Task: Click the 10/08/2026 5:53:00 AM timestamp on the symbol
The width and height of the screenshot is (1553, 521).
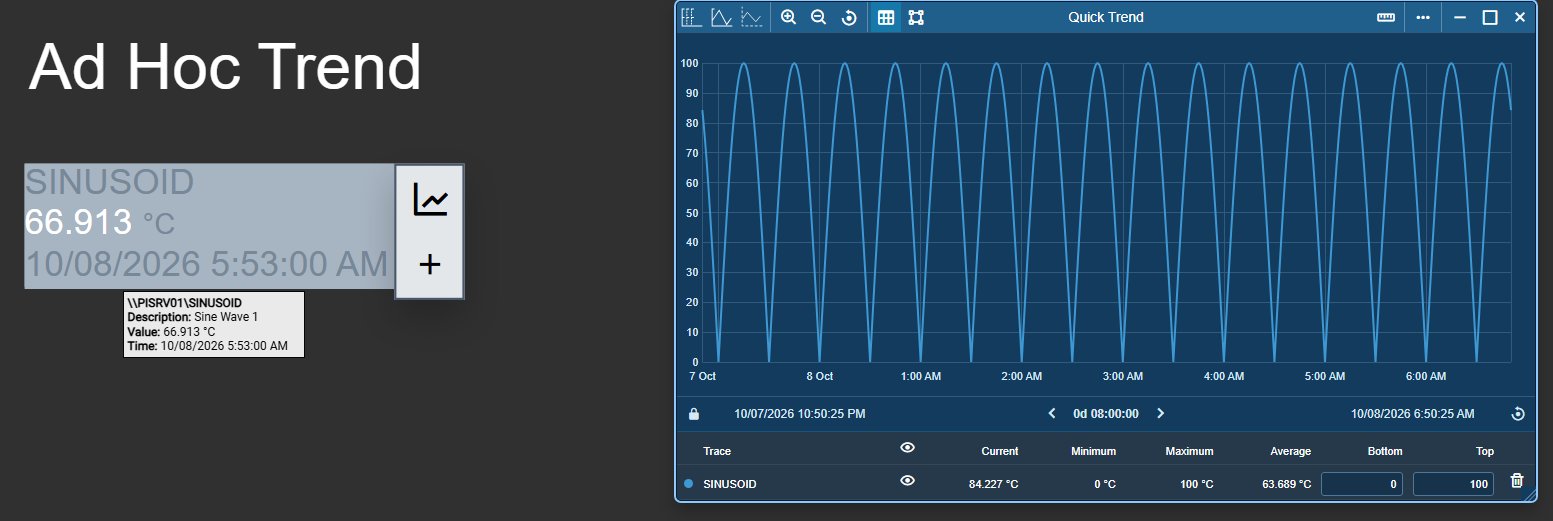Action: (206, 264)
